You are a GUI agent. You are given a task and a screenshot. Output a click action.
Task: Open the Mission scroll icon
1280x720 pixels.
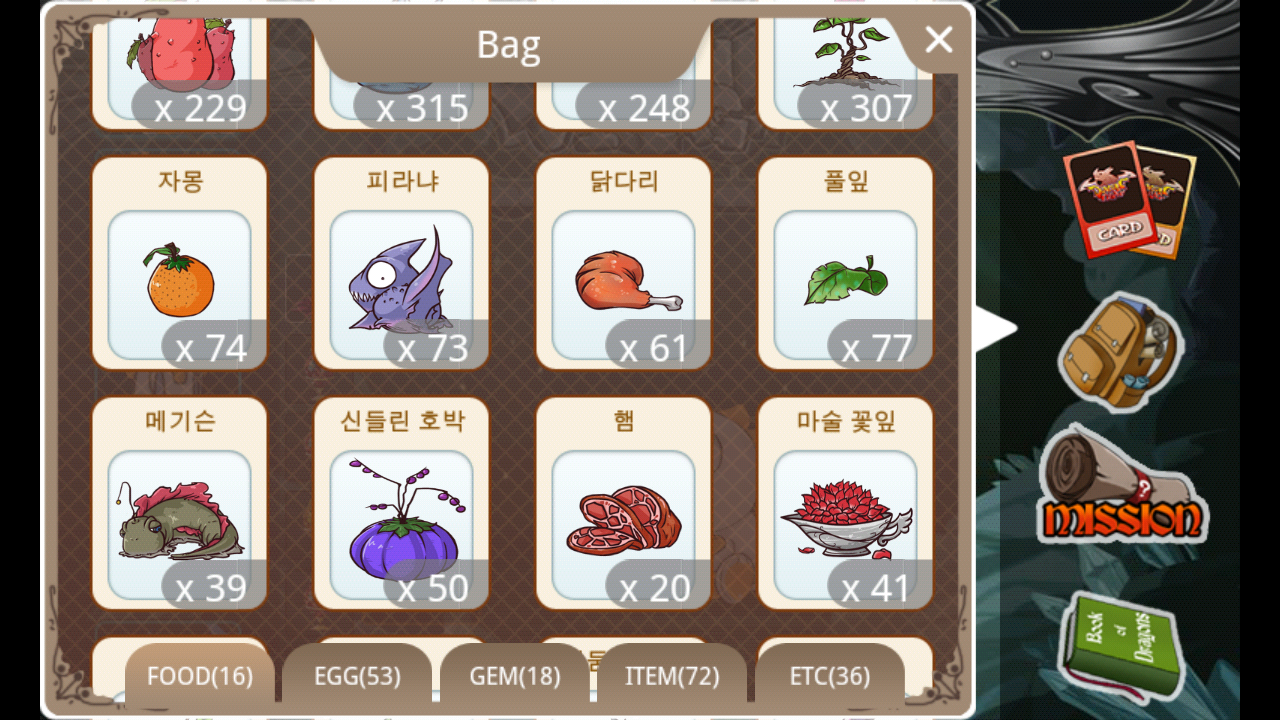point(1122,486)
